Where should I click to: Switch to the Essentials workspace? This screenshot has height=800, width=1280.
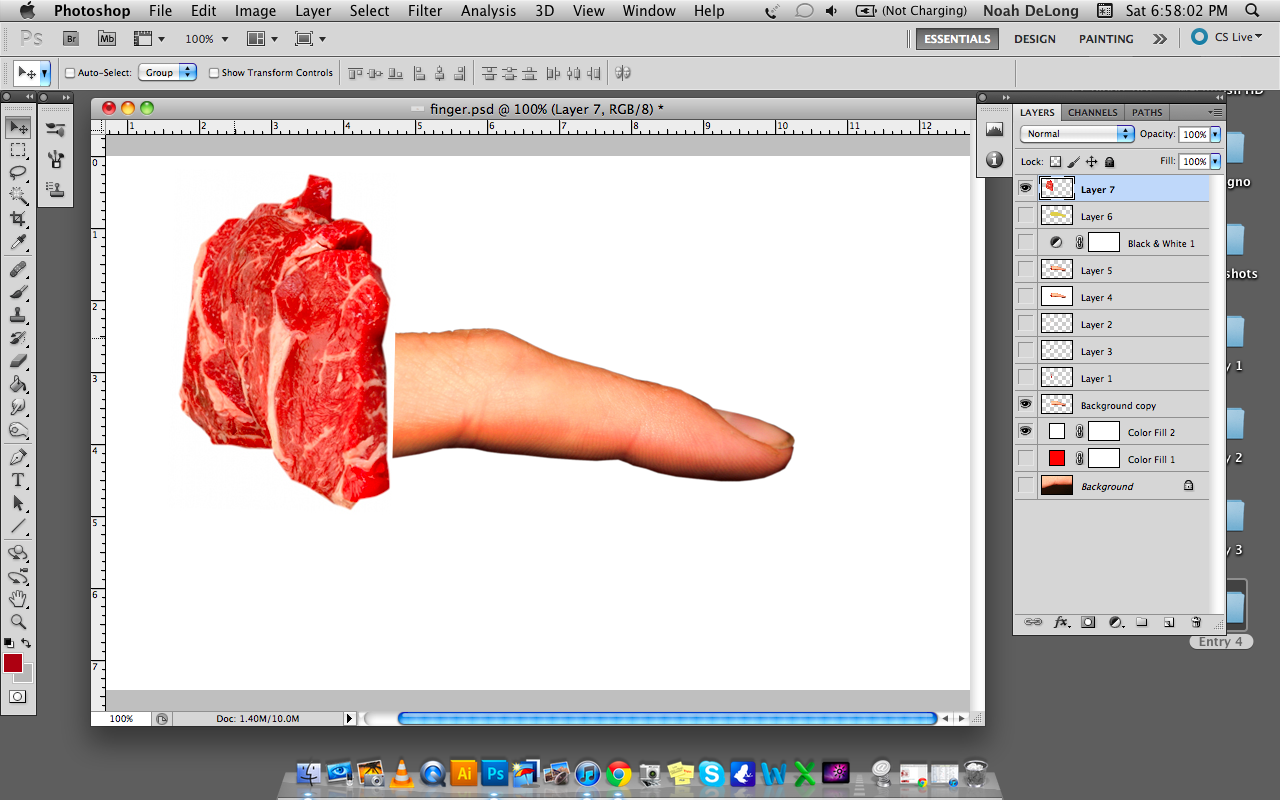click(x=957, y=39)
